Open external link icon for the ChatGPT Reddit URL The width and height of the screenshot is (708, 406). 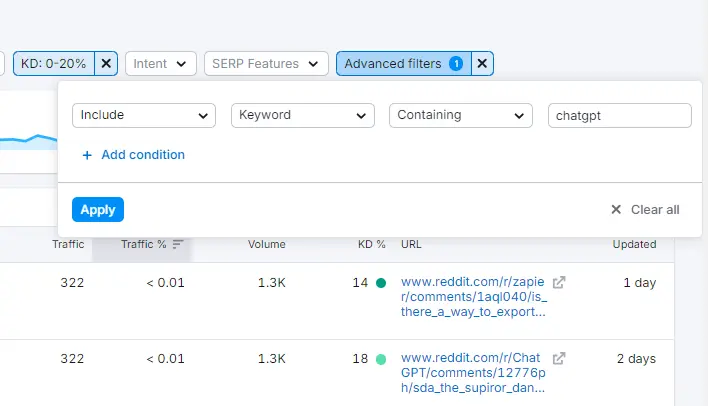point(560,358)
